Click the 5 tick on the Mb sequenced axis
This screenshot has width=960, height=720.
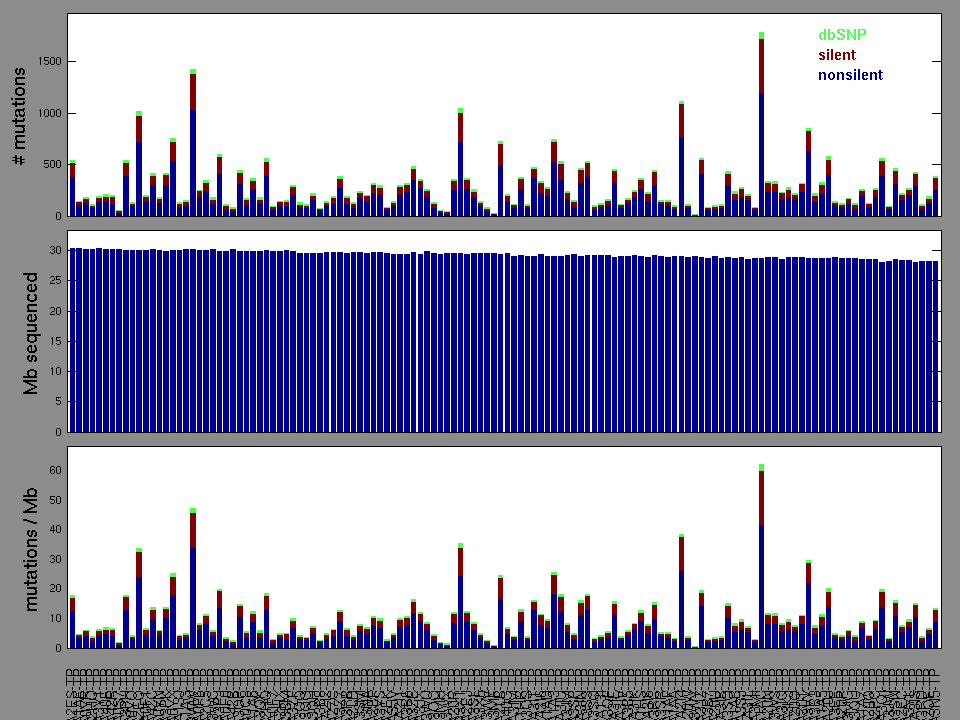click(59, 402)
